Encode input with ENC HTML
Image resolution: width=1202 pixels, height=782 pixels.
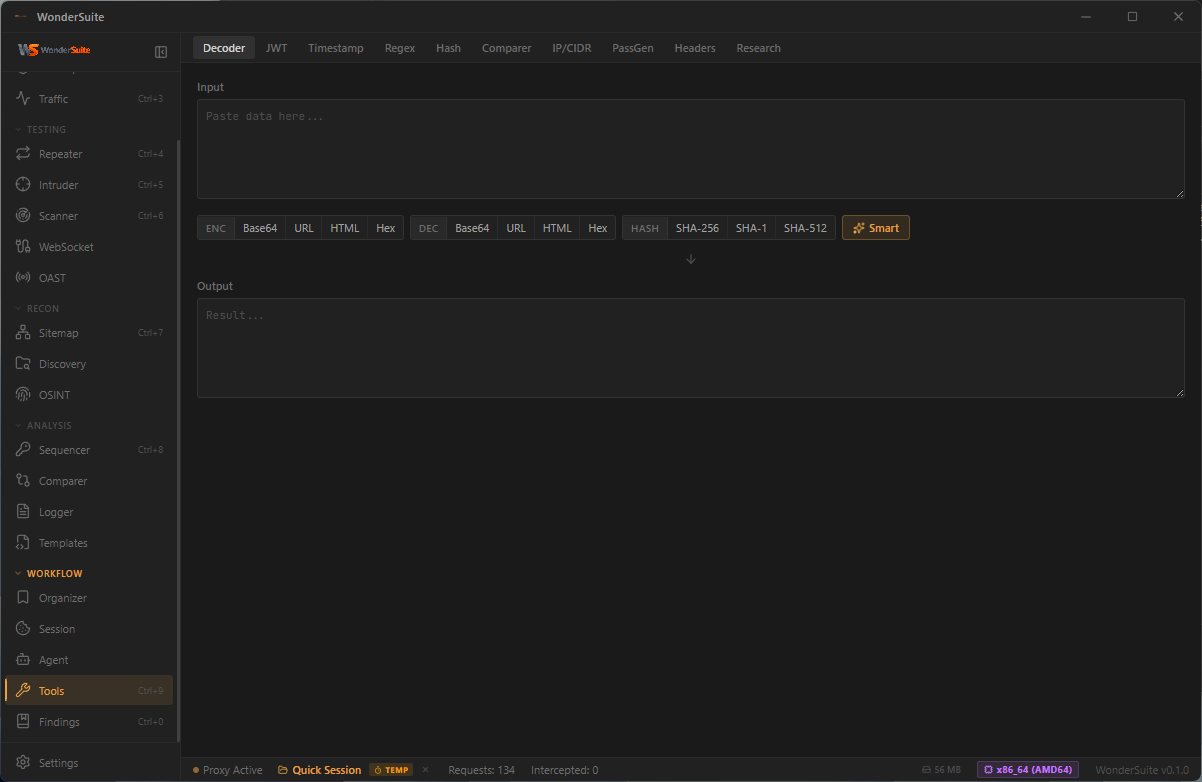point(345,228)
